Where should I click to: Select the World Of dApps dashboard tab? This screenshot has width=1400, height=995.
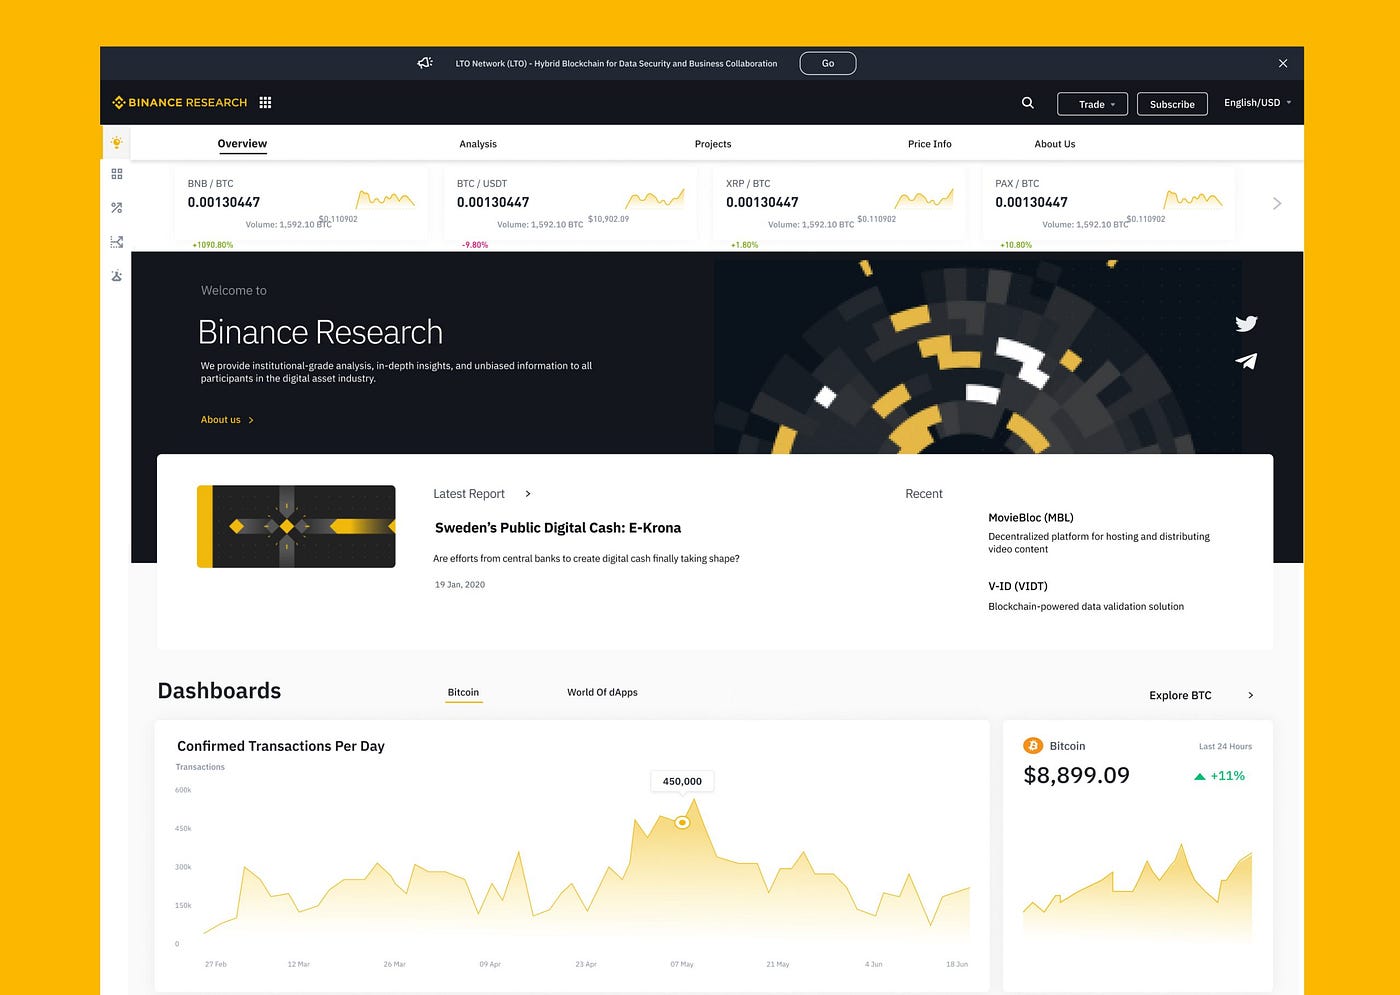point(602,692)
